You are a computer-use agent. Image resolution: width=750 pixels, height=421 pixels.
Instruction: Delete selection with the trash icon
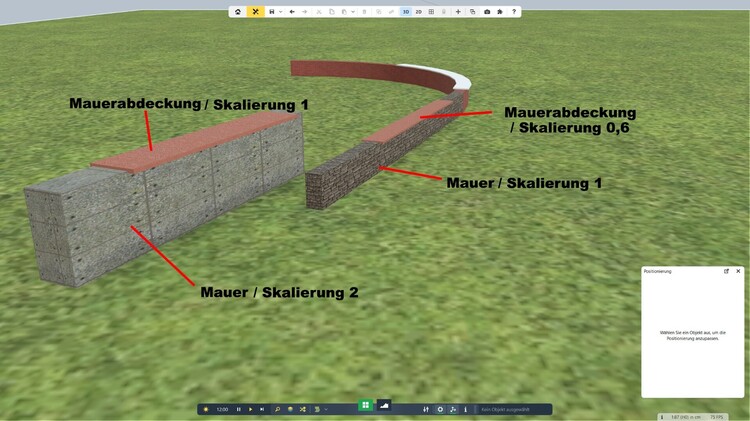click(364, 11)
